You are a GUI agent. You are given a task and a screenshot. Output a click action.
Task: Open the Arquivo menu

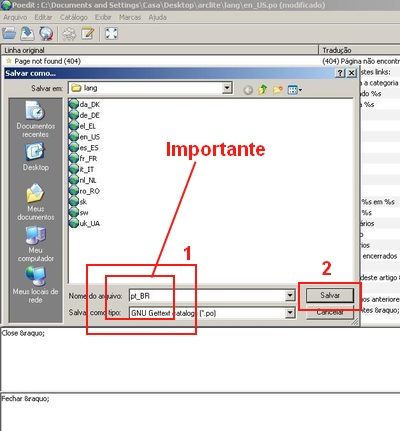15,17
